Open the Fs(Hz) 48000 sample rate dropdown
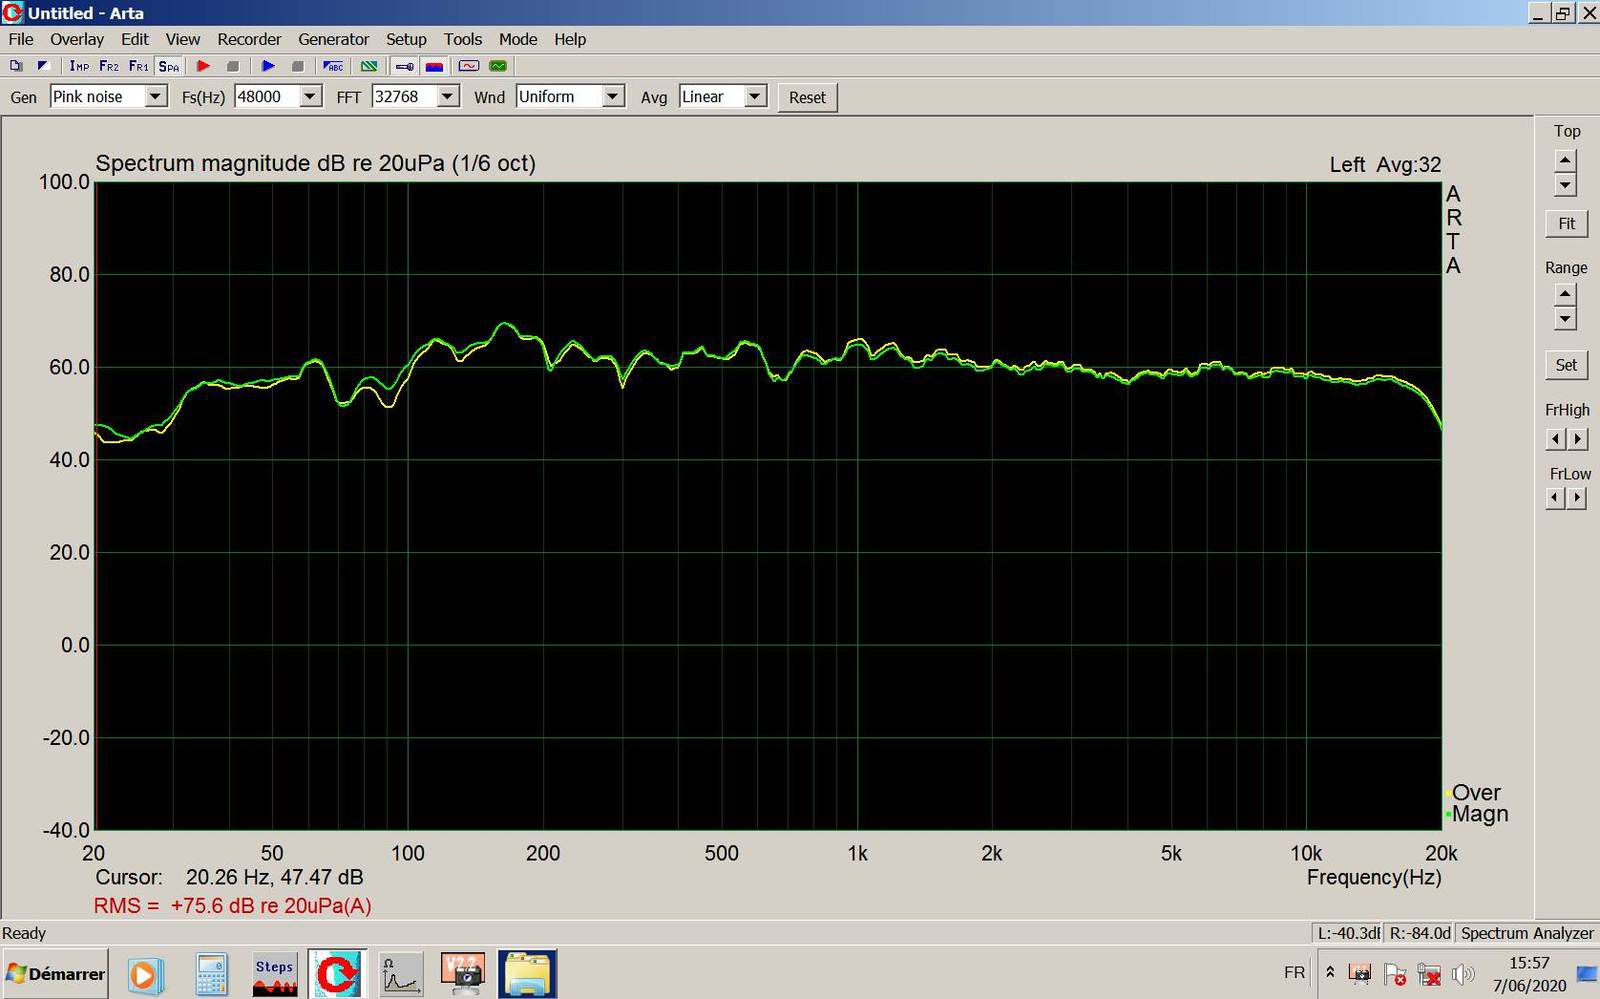The width and height of the screenshot is (1600, 999). 311,96
